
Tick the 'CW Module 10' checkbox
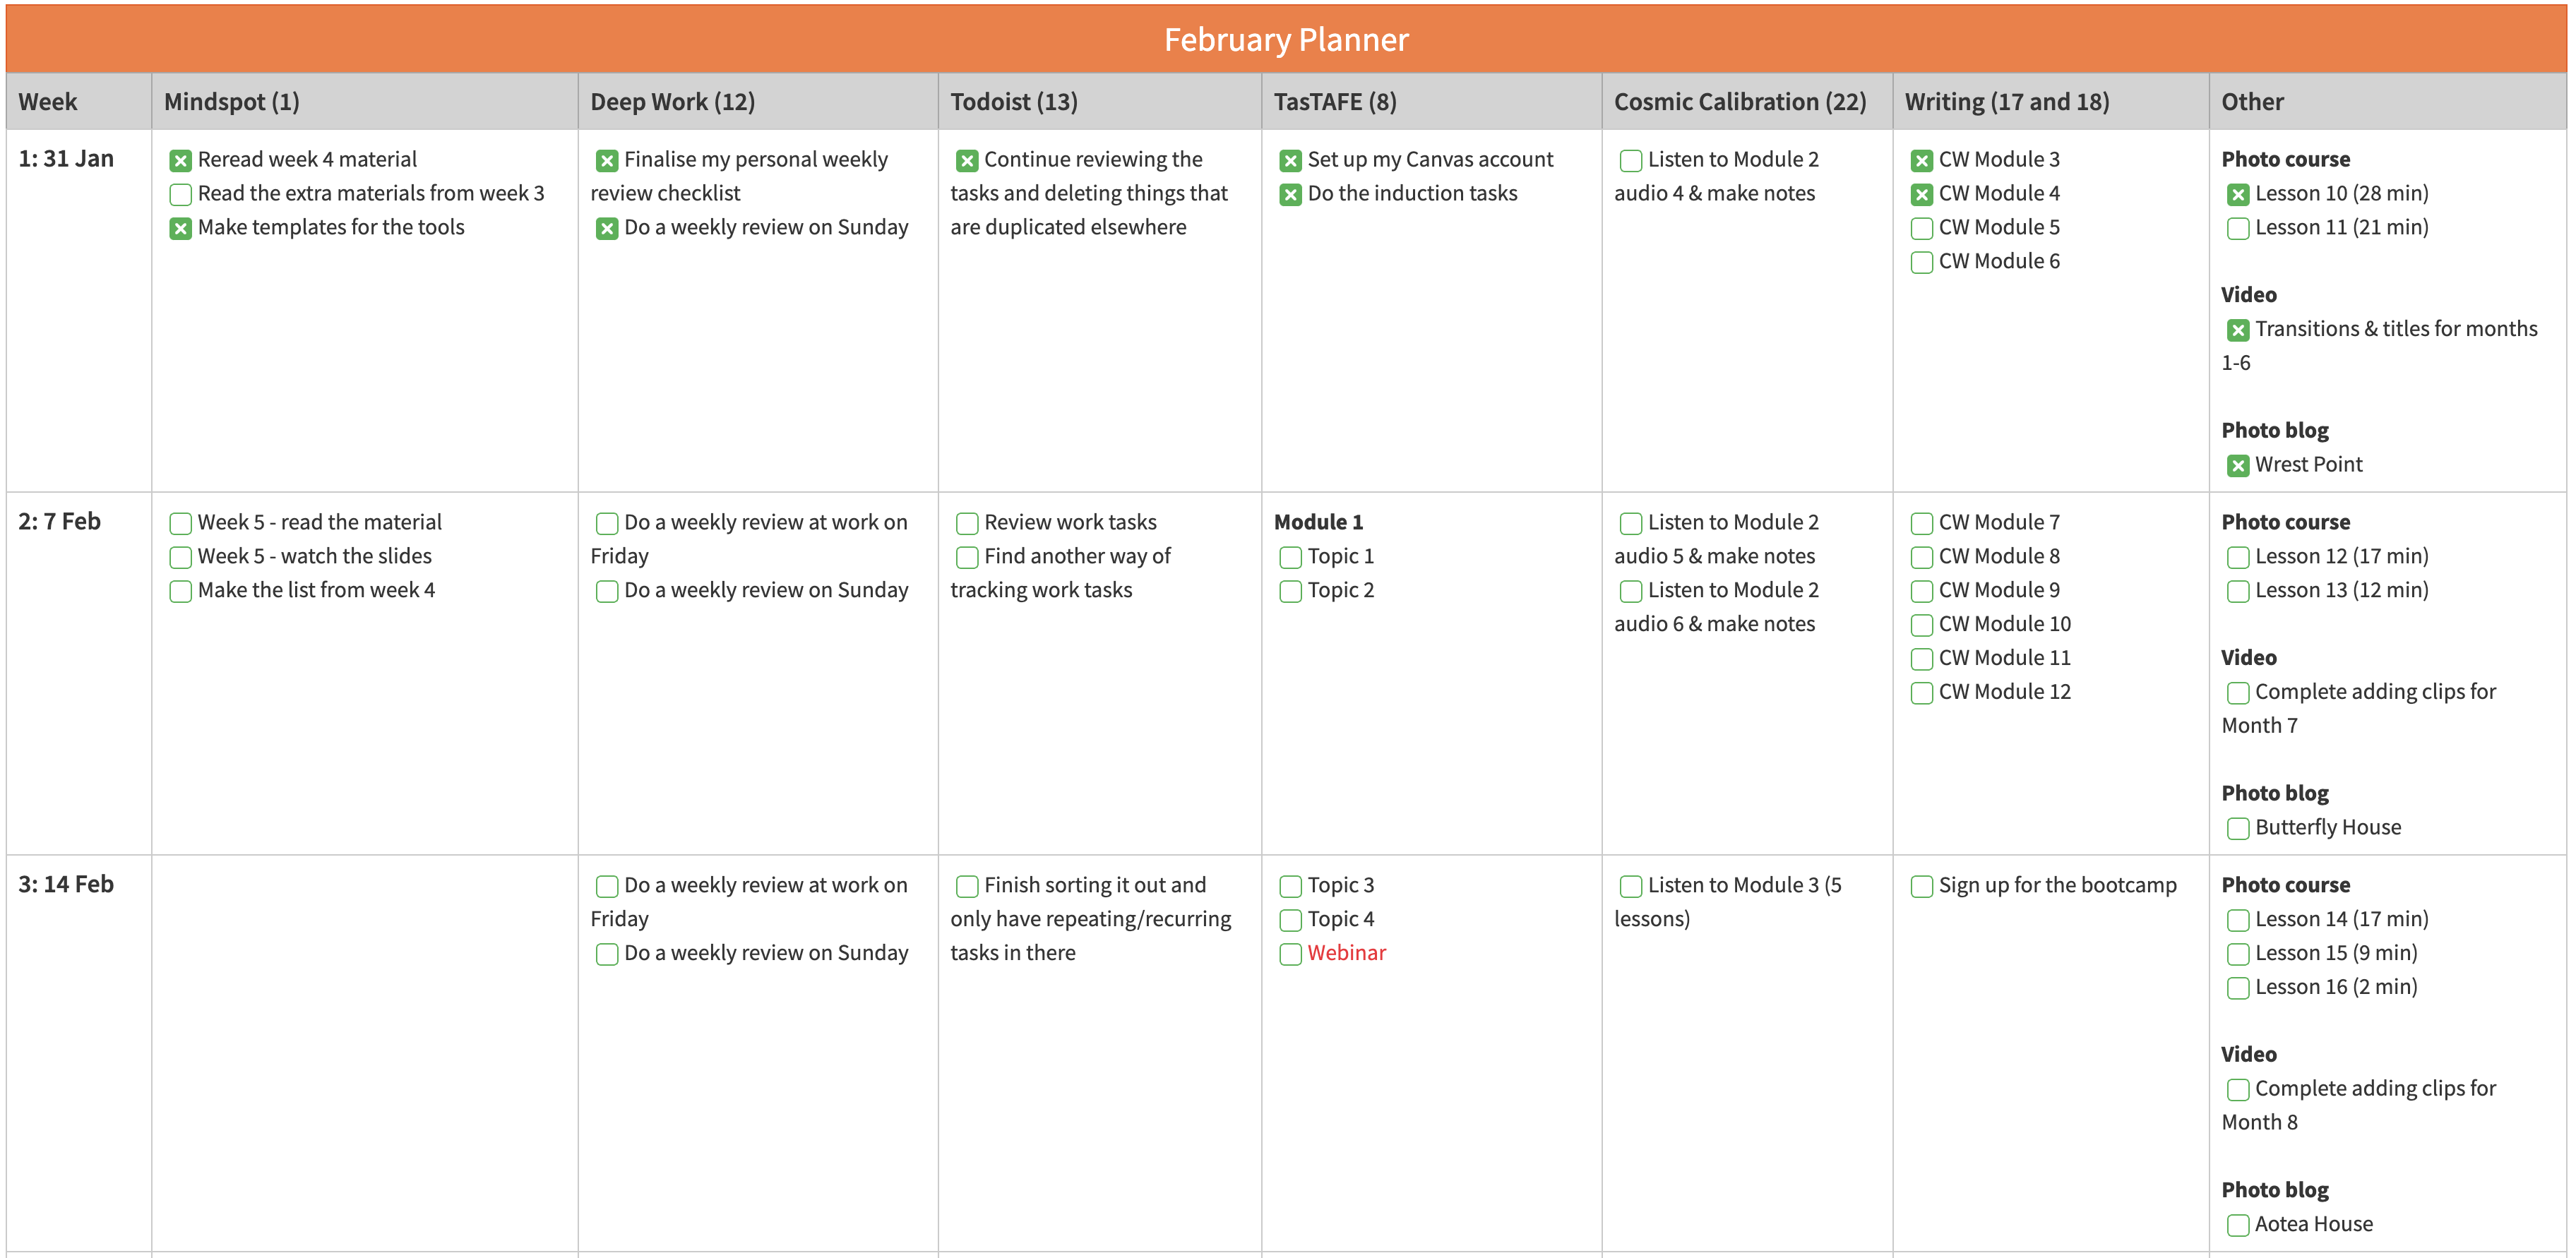point(1921,626)
